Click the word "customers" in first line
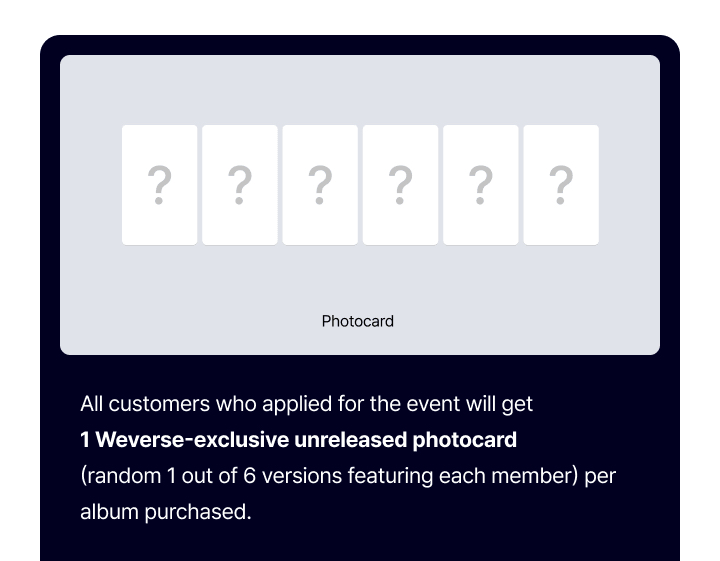Image resolution: width=720 pixels, height=561 pixels. 151,404
